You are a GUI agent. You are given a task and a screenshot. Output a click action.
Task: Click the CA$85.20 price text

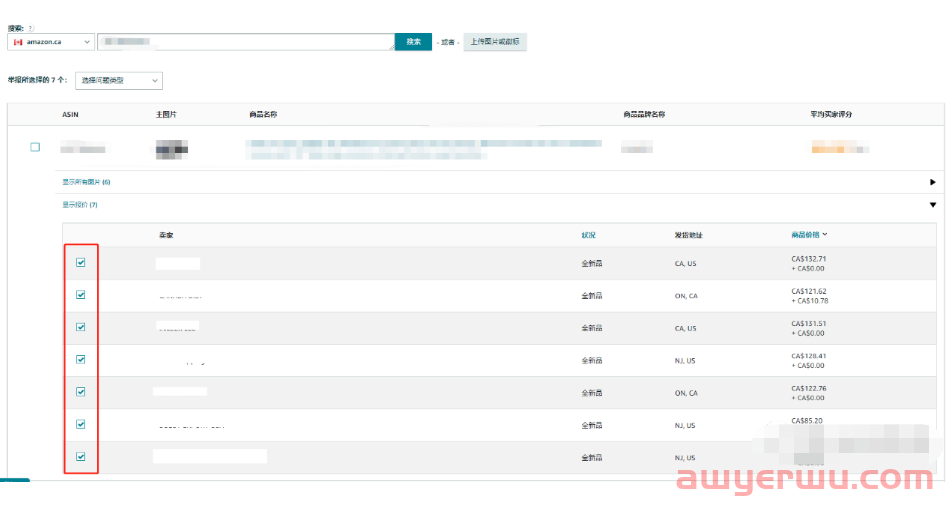tap(807, 420)
